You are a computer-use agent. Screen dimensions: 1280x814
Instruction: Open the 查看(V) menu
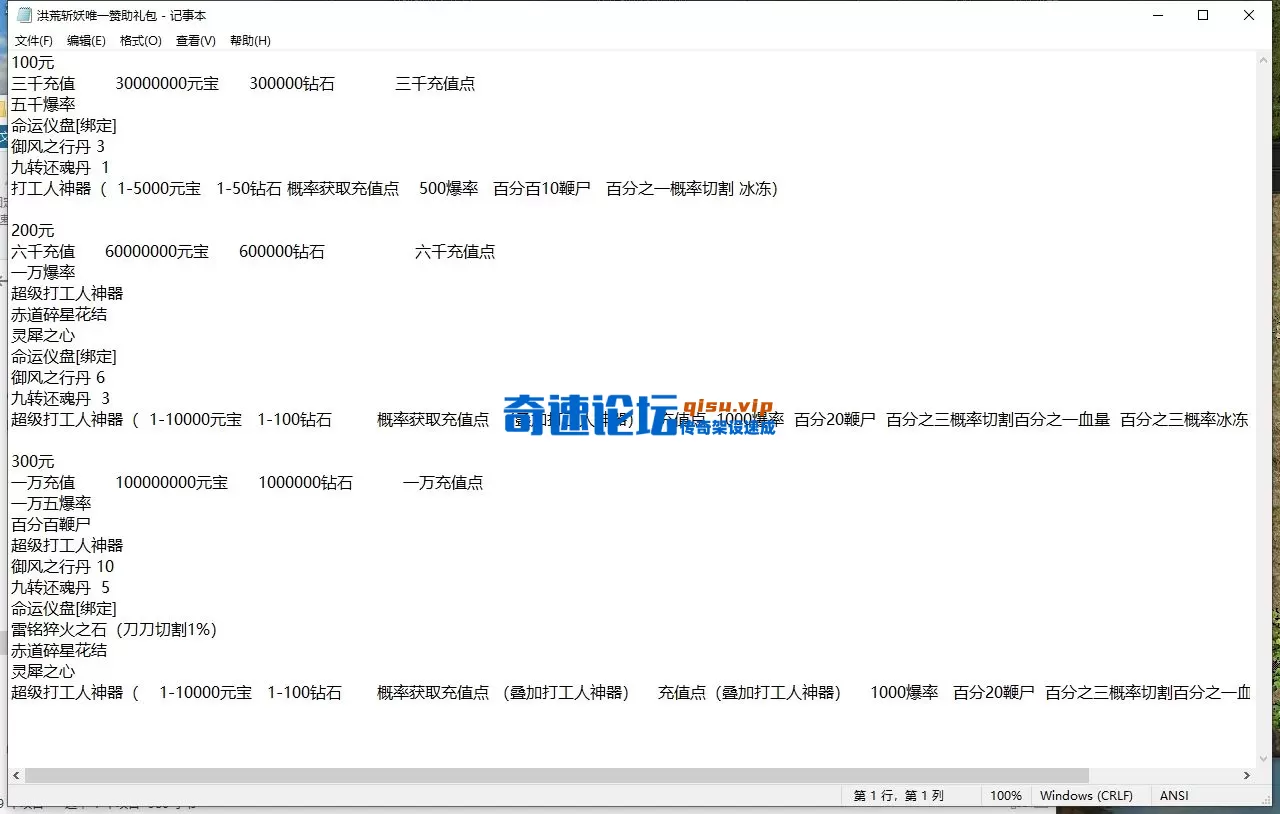(195, 40)
